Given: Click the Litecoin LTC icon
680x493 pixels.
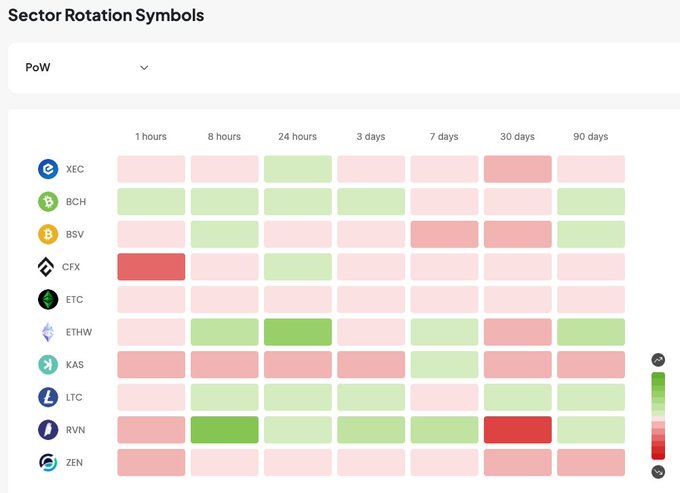Looking at the screenshot, I should [x=48, y=397].
